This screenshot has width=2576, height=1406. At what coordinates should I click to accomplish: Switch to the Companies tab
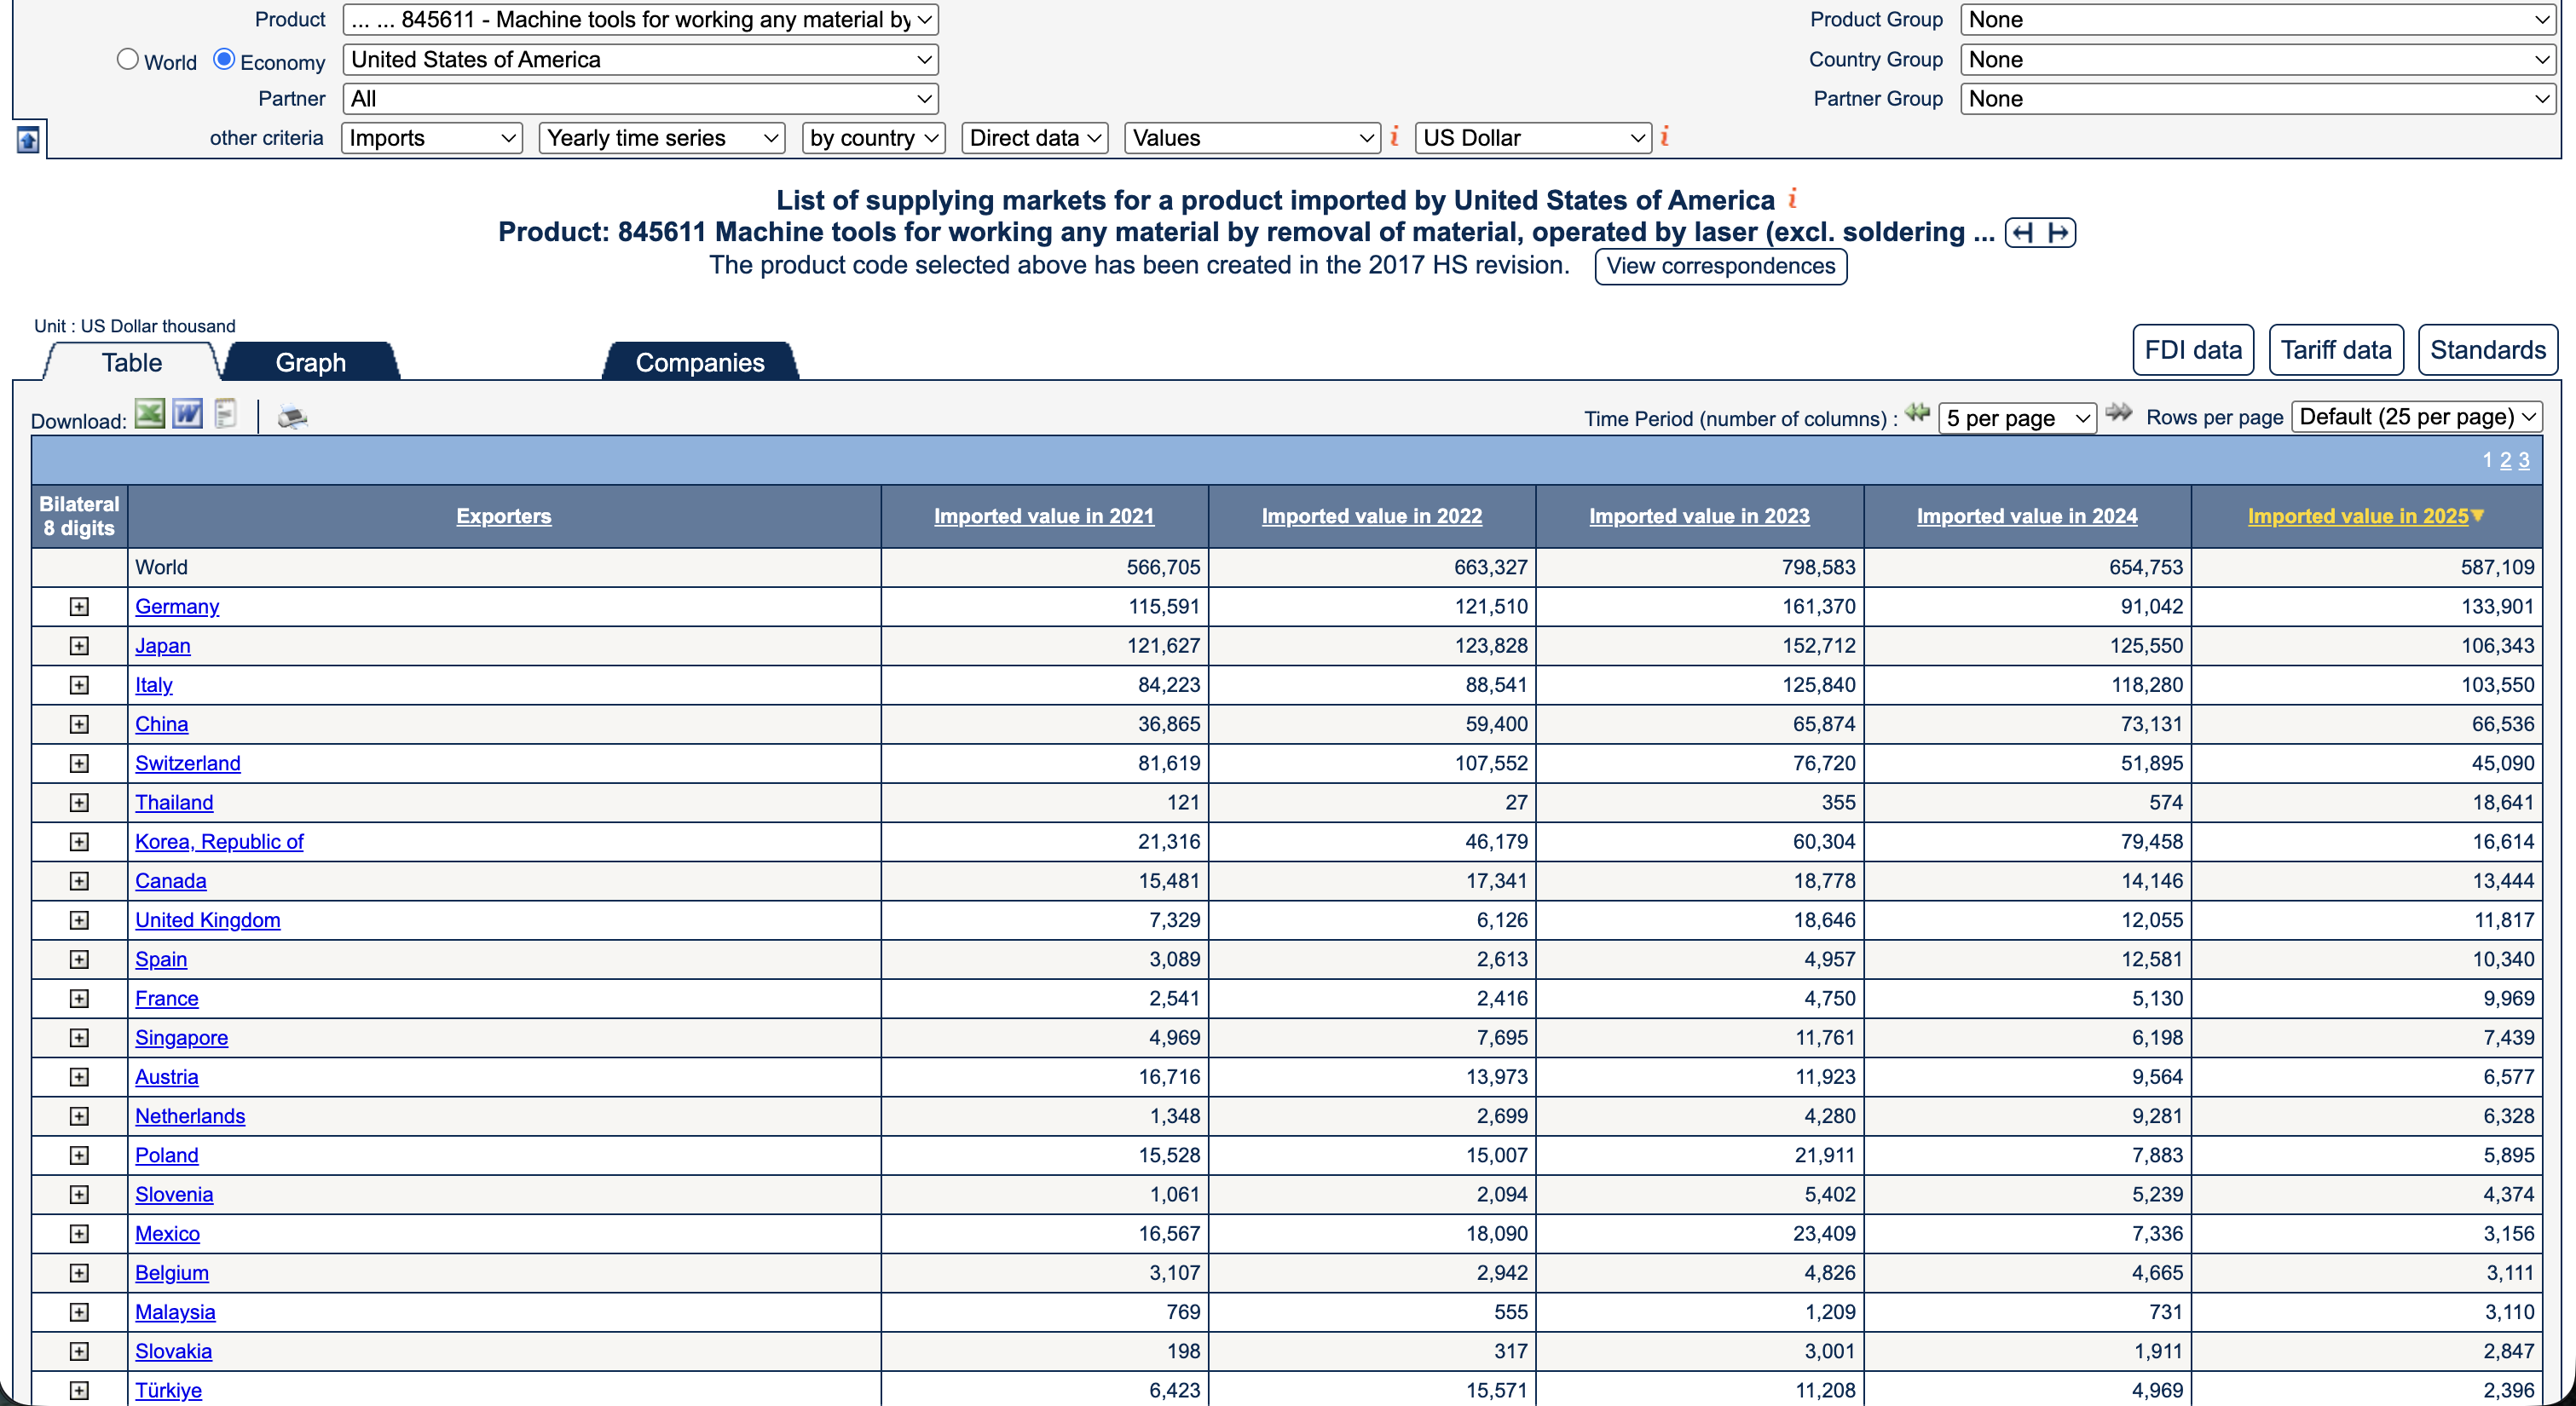click(699, 362)
